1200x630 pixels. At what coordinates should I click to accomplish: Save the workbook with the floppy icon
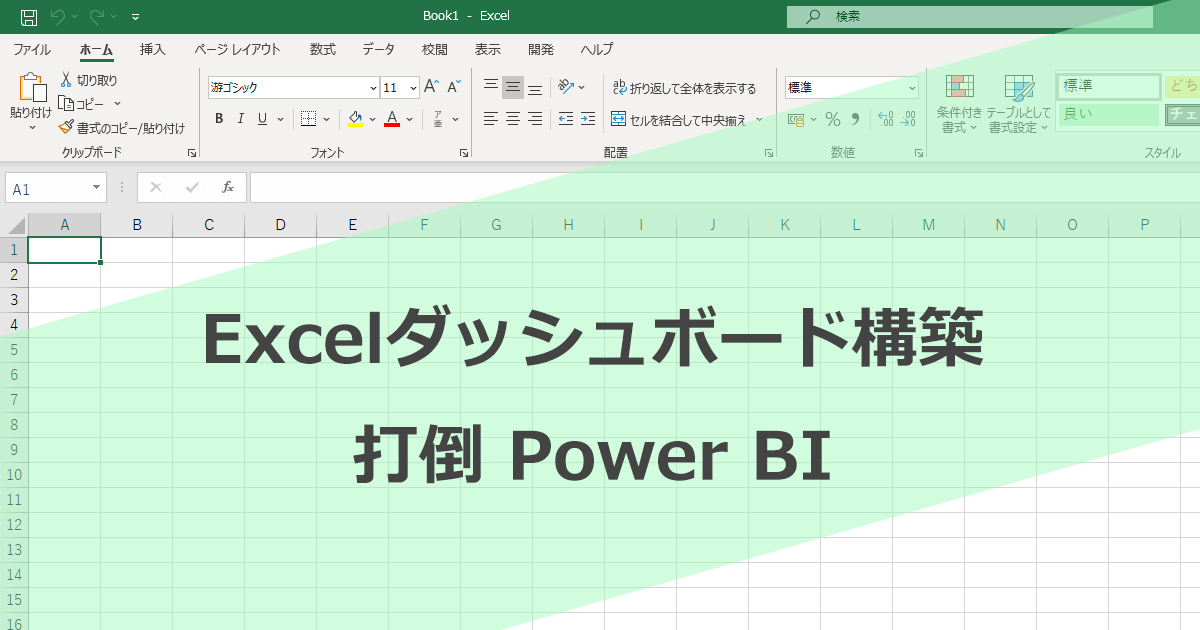tap(29, 16)
